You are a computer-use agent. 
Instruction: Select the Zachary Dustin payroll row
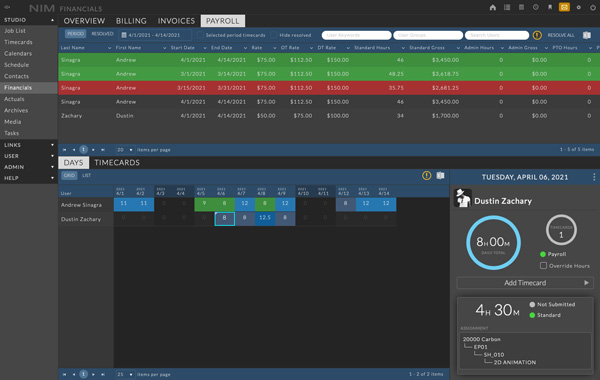pyautogui.click(x=329, y=116)
